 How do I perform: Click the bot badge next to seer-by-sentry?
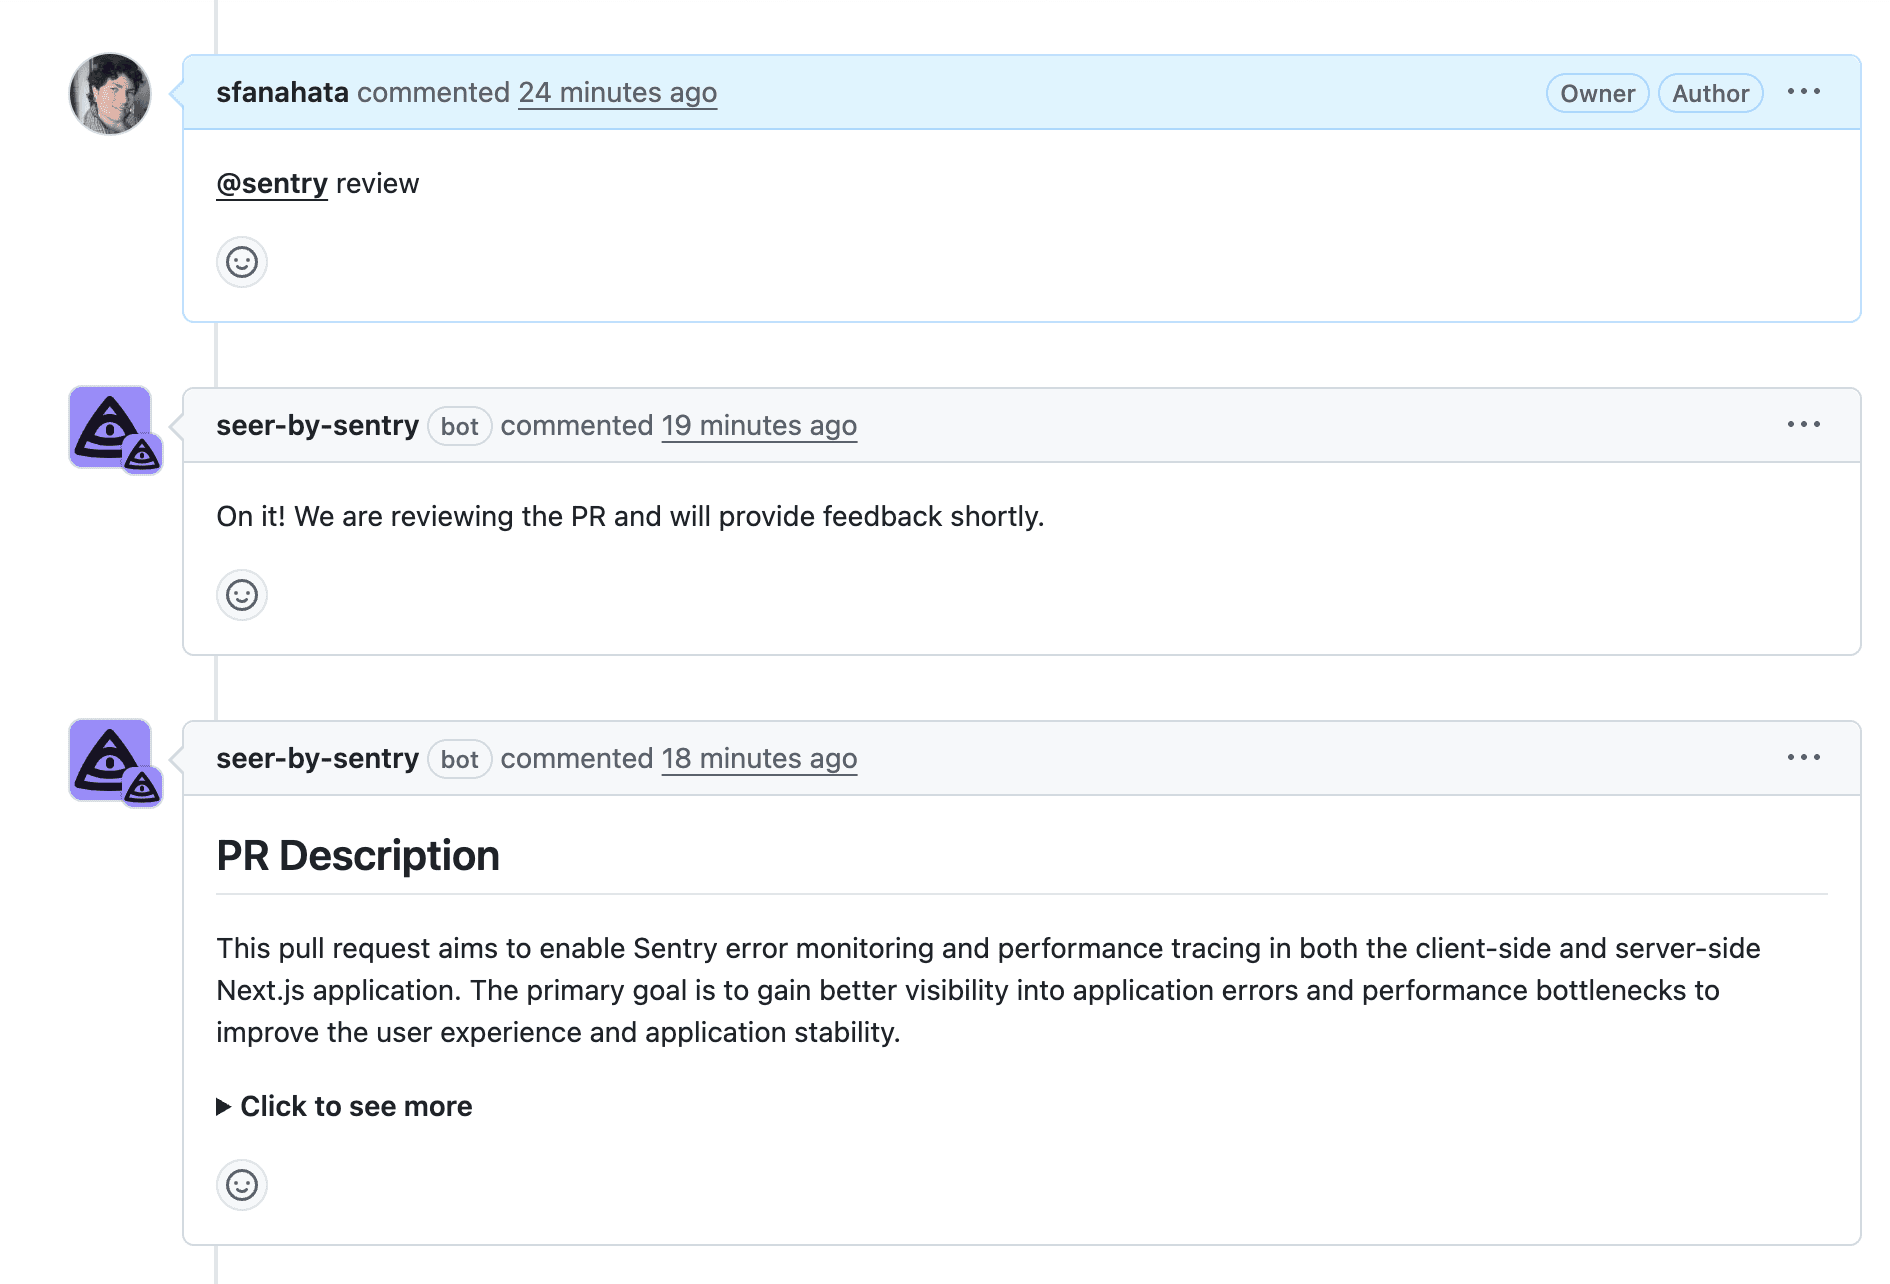click(x=459, y=425)
